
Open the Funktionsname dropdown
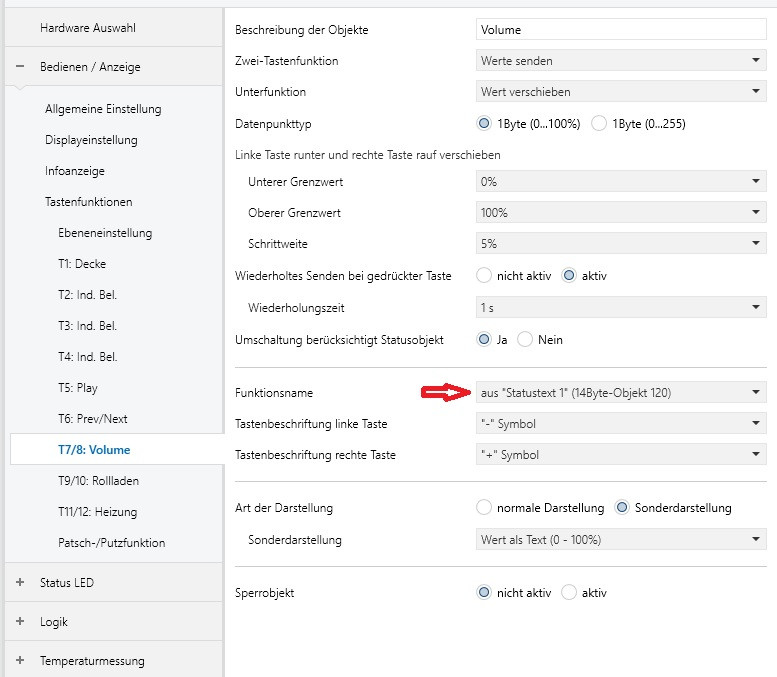[621, 393]
